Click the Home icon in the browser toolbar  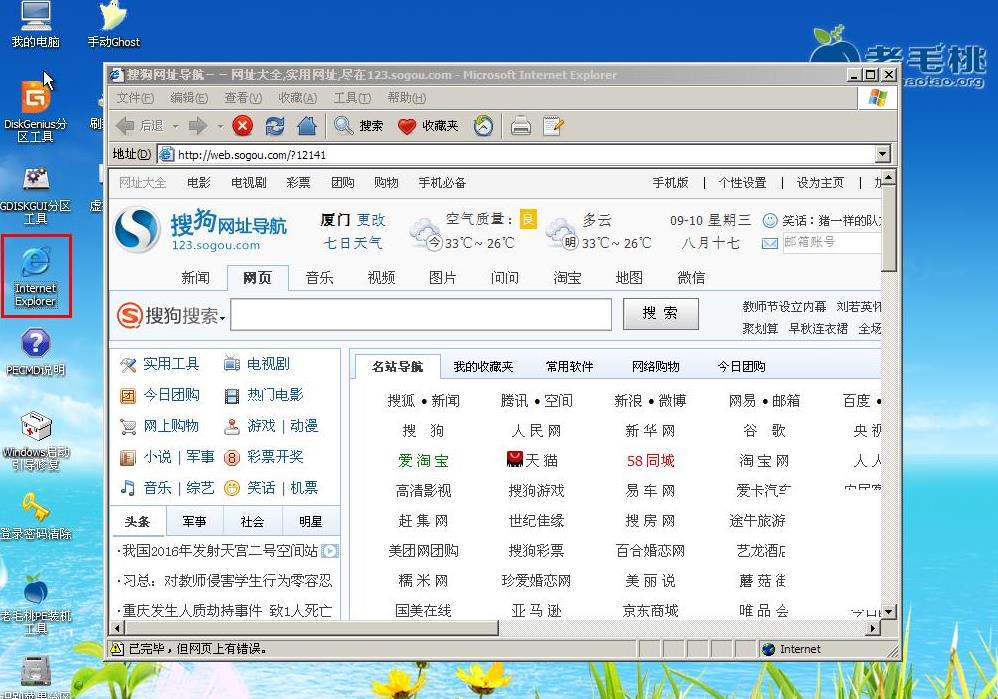(306, 125)
